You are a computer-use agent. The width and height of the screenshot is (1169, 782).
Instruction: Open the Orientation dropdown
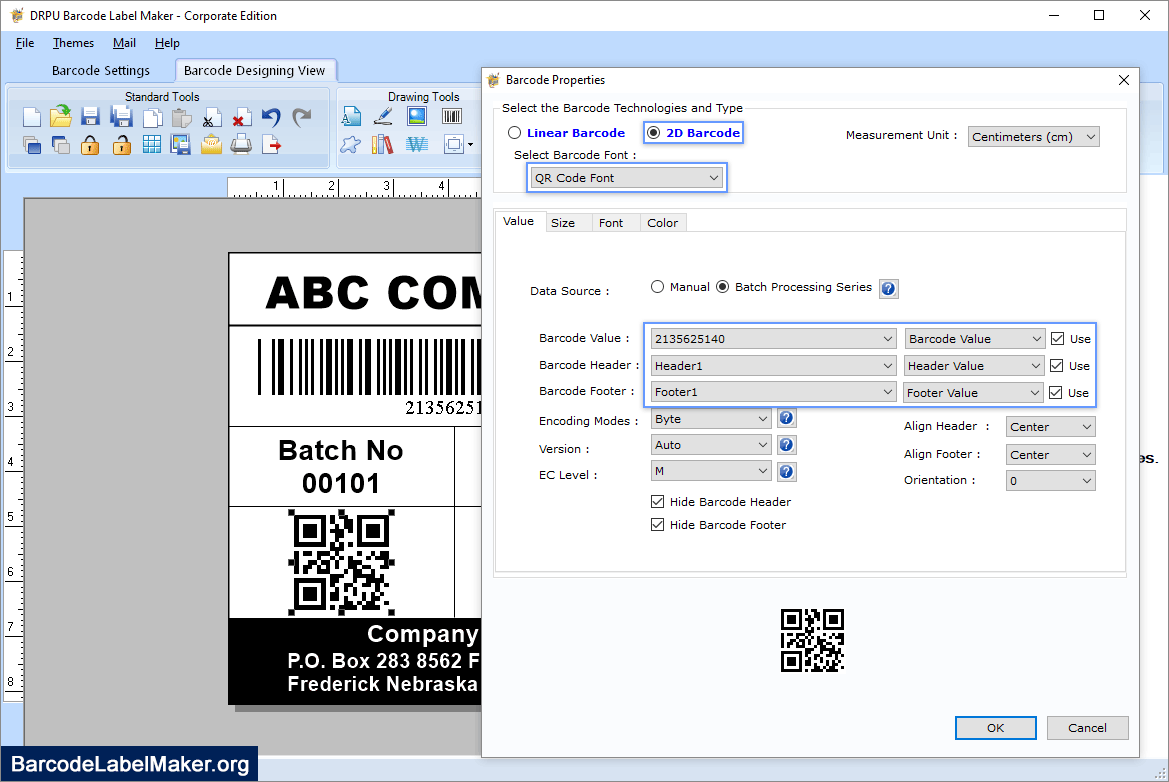1050,481
